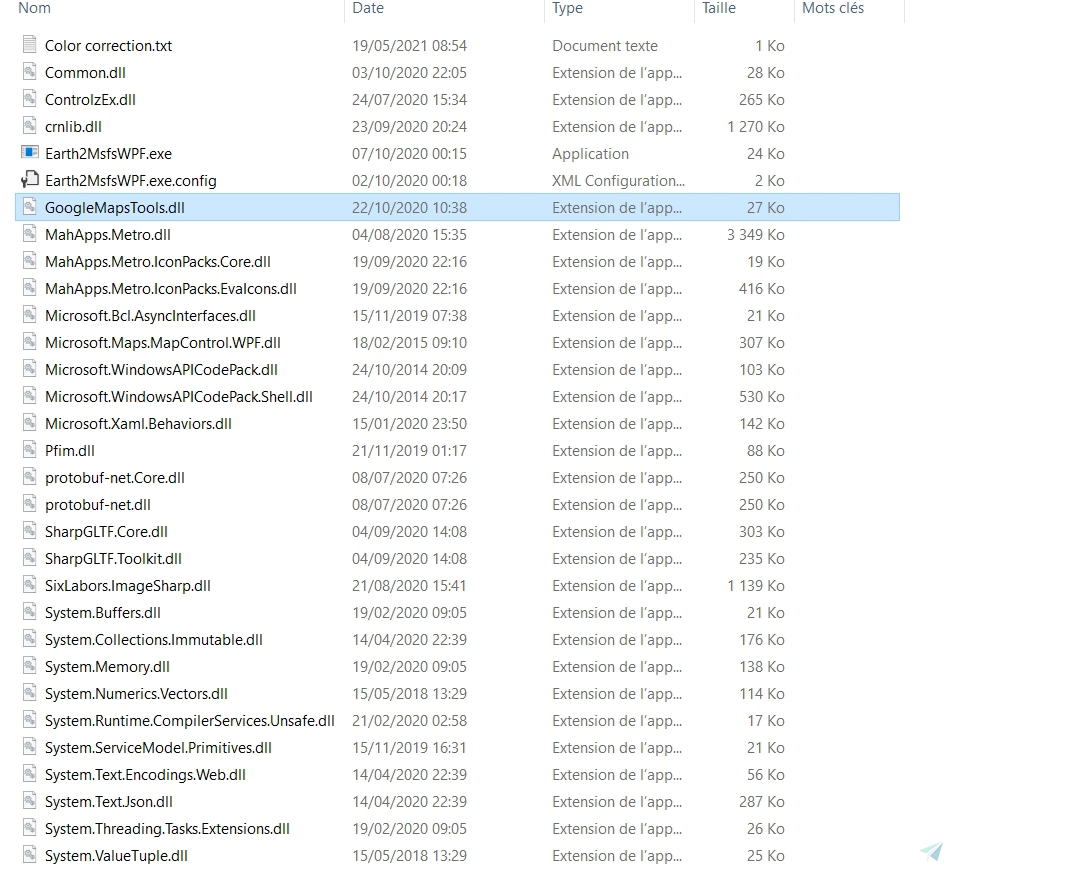Click the icon beside Pfim.dll

pyautogui.click(x=27, y=450)
